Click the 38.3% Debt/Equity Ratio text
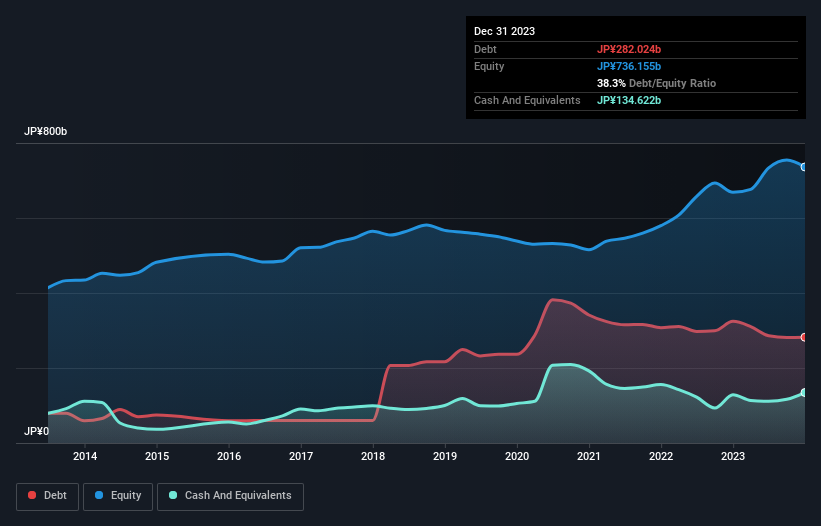The width and height of the screenshot is (821, 526). pyautogui.click(x=656, y=83)
